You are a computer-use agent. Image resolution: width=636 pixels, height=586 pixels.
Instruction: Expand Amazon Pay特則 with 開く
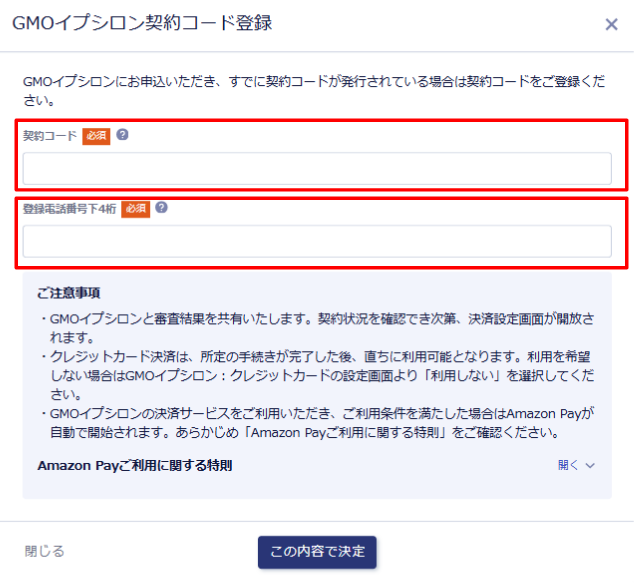(568, 465)
